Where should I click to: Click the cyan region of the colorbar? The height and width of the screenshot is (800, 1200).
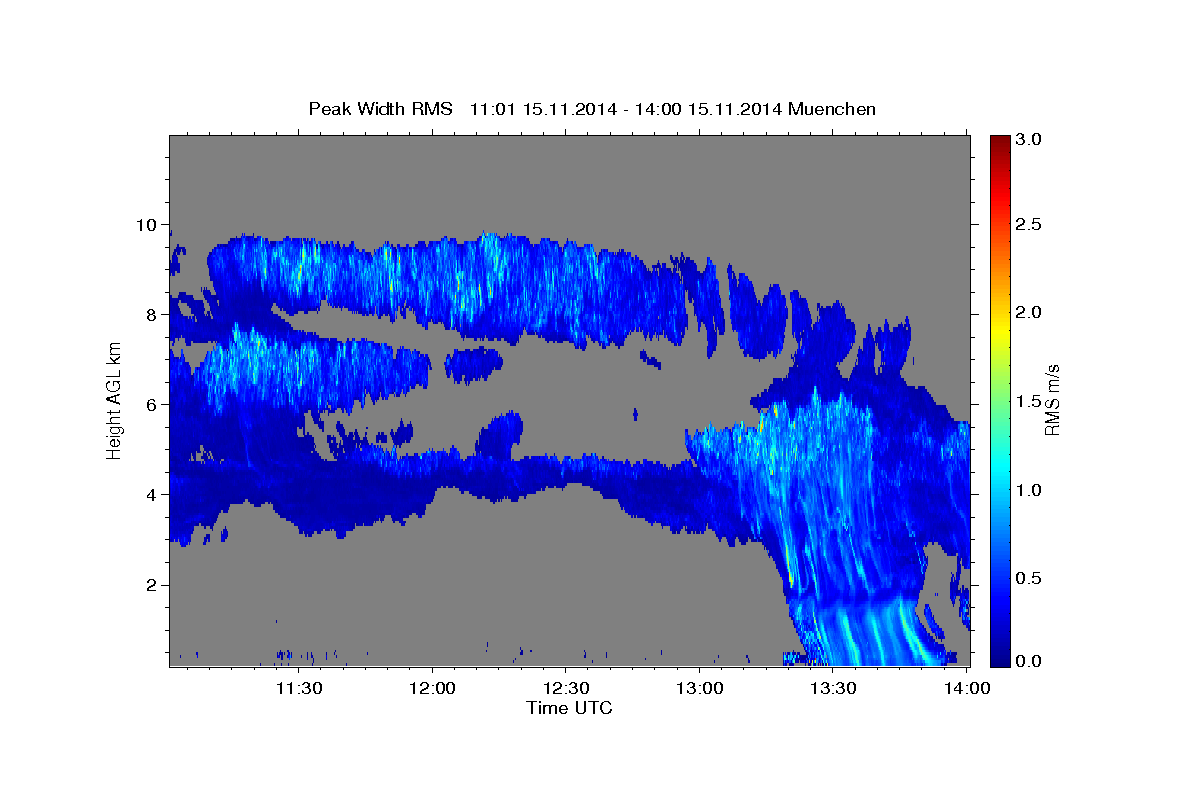coord(1000,470)
